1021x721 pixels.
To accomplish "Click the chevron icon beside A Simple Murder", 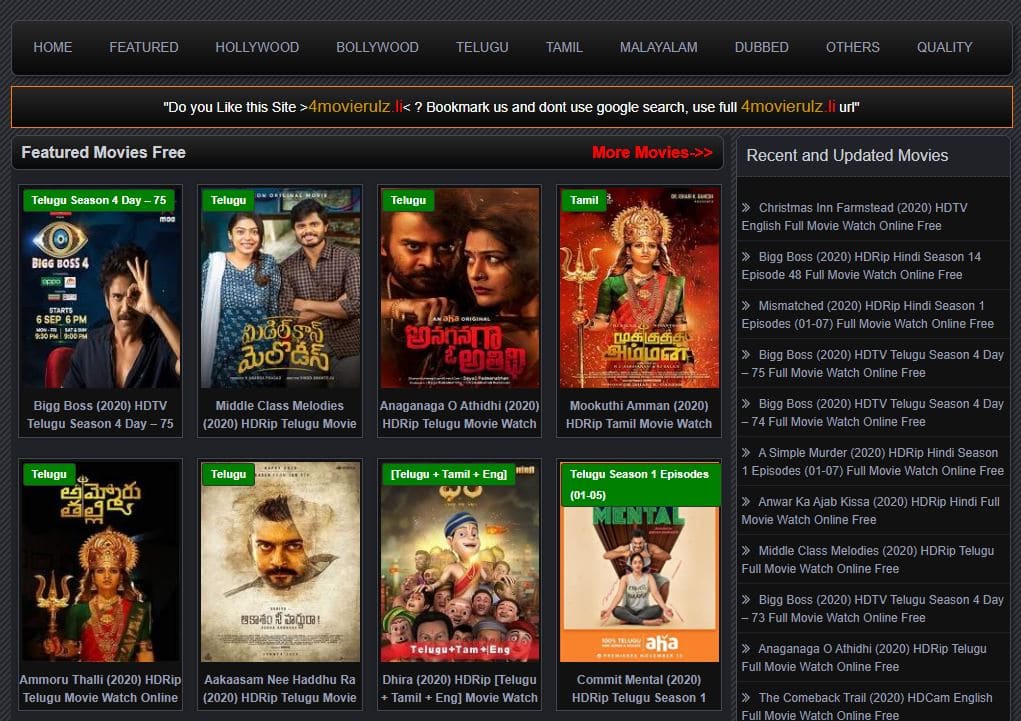I will tap(746, 453).
